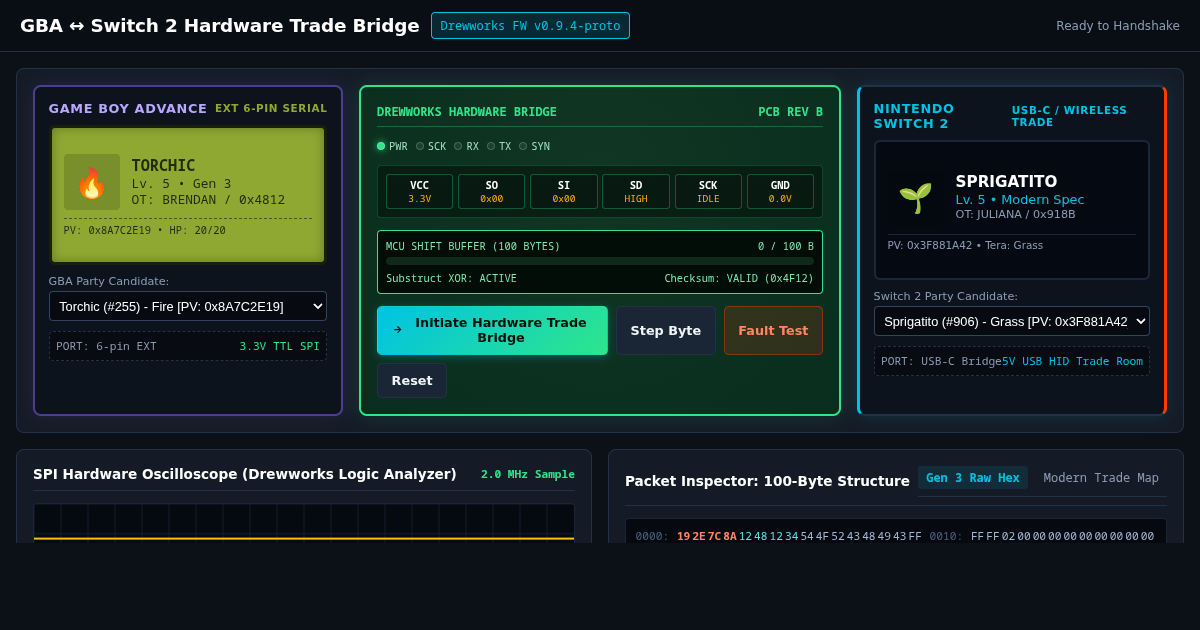Click PV: 0x8A7C2E19 HP: 20/20 line

click(145, 230)
